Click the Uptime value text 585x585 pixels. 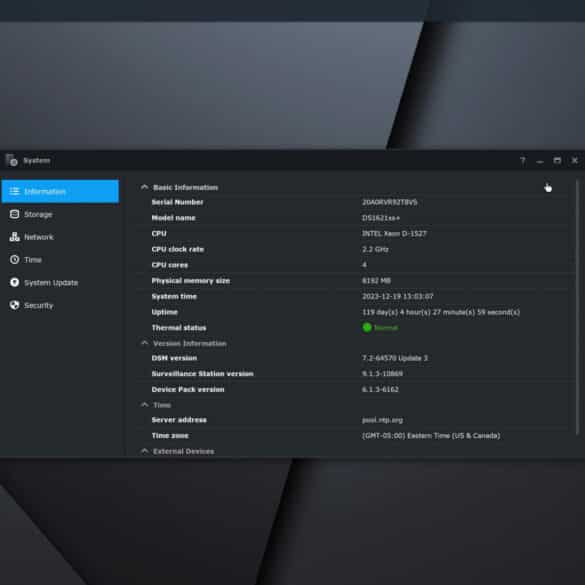pyautogui.click(x=441, y=312)
